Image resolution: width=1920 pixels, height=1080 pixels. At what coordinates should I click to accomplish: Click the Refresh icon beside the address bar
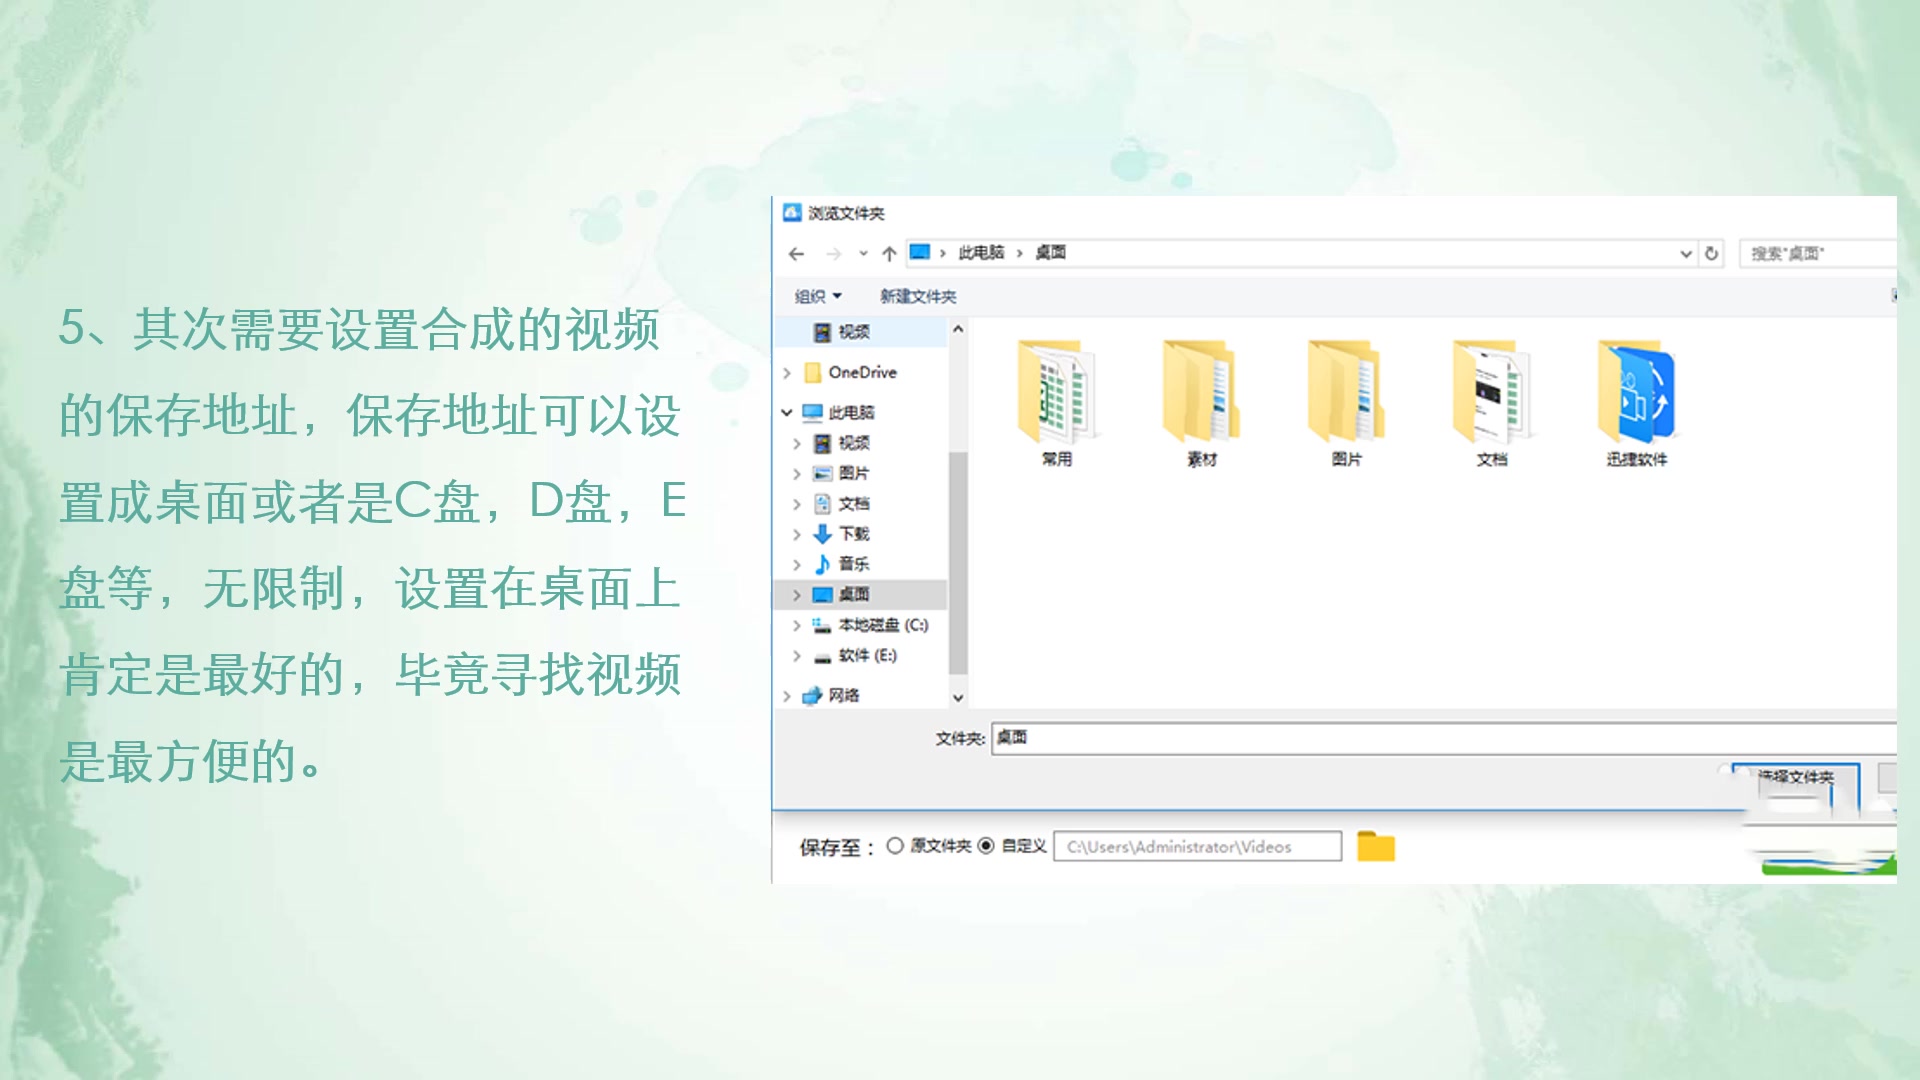point(1712,253)
